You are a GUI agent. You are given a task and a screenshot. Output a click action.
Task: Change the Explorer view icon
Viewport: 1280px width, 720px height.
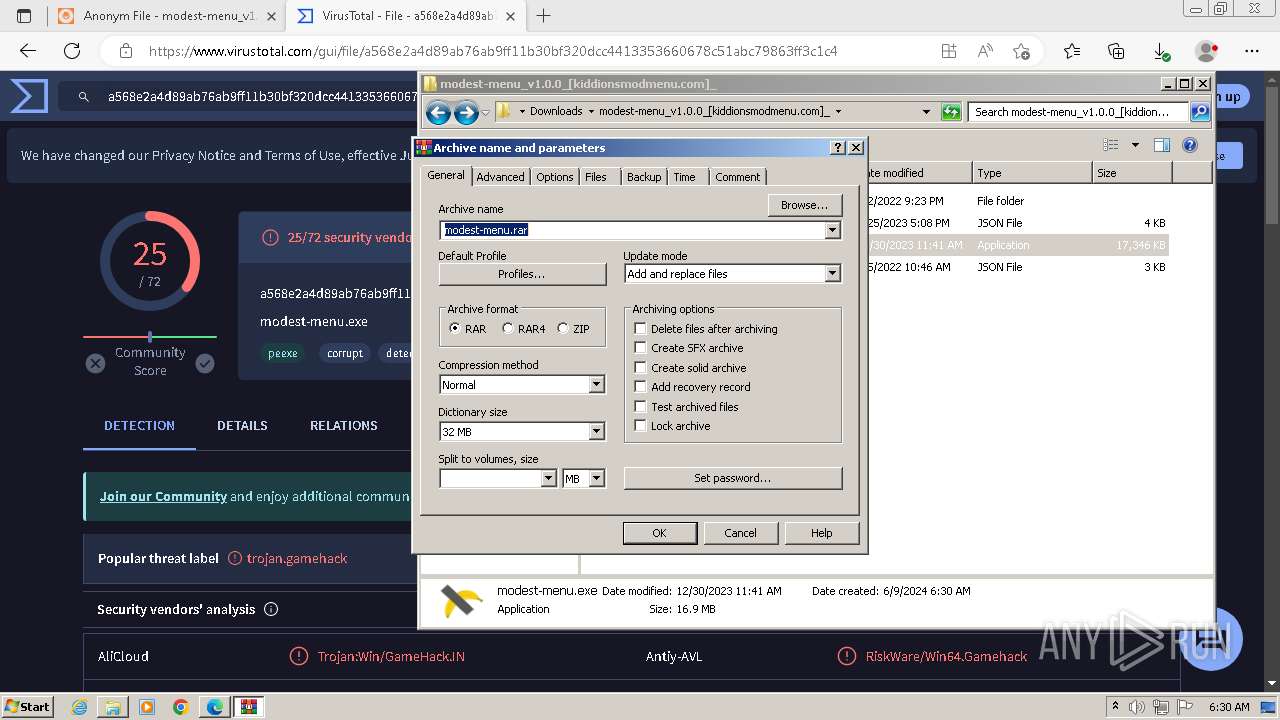pos(1110,145)
